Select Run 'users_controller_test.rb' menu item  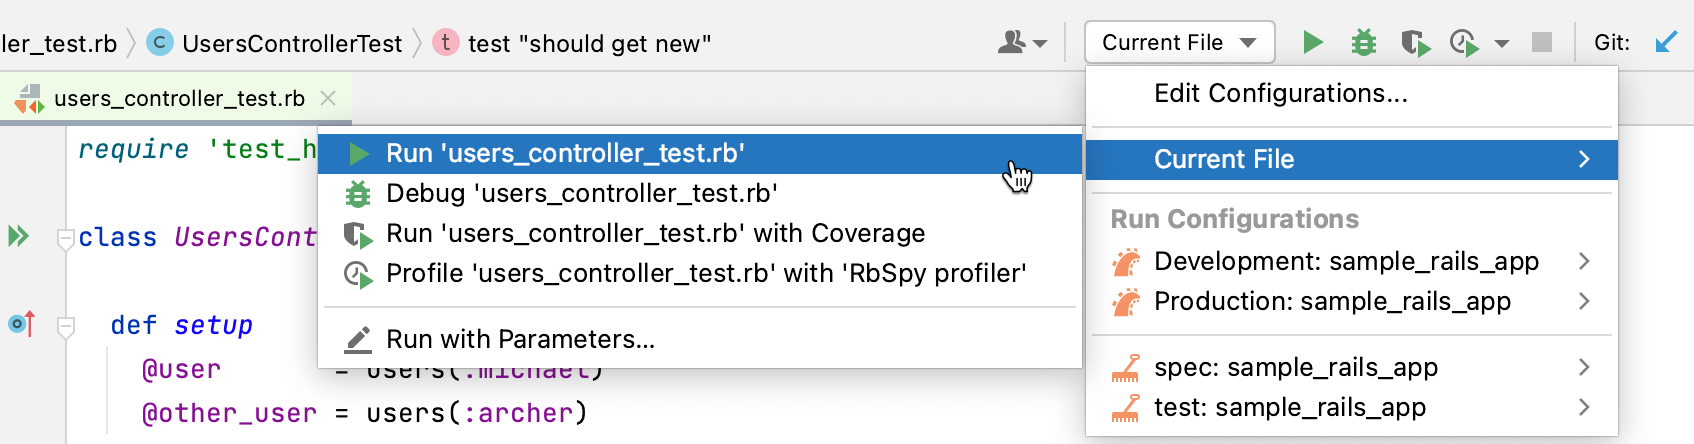pyautogui.click(x=565, y=154)
